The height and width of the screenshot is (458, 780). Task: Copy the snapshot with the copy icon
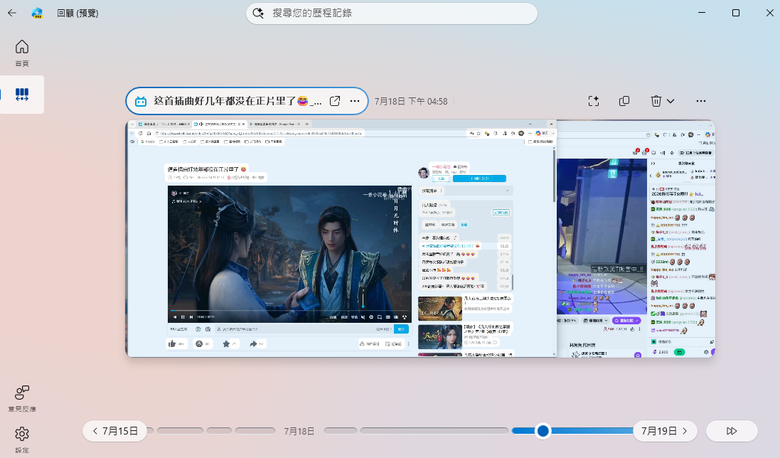(x=624, y=101)
